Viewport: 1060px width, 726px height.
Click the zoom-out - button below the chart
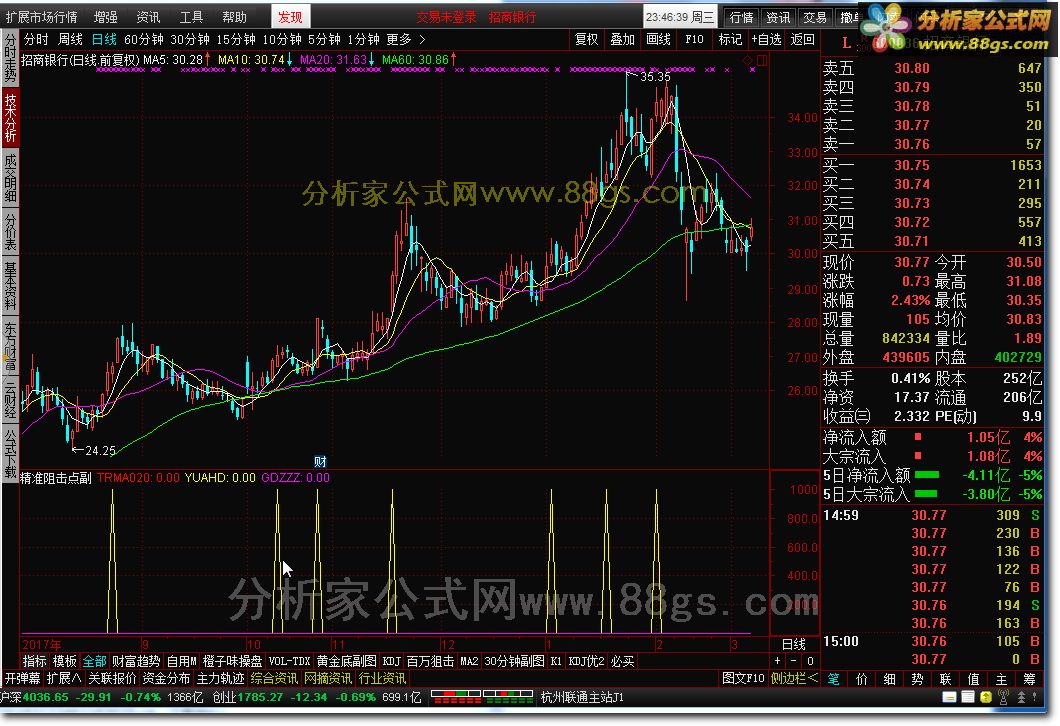point(794,661)
